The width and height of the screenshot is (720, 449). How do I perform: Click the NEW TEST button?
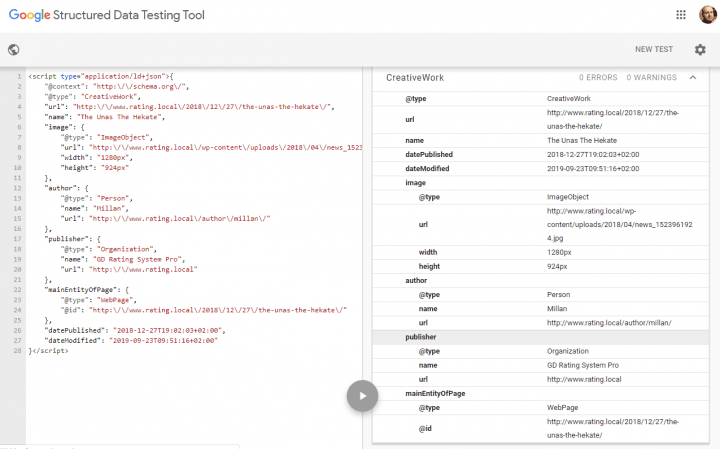tap(654, 49)
